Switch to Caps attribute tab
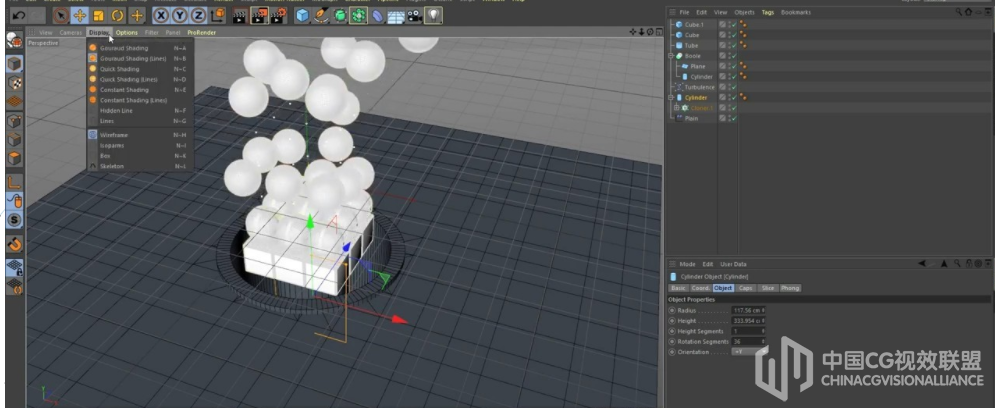Image resolution: width=995 pixels, height=408 pixels. click(x=746, y=288)
